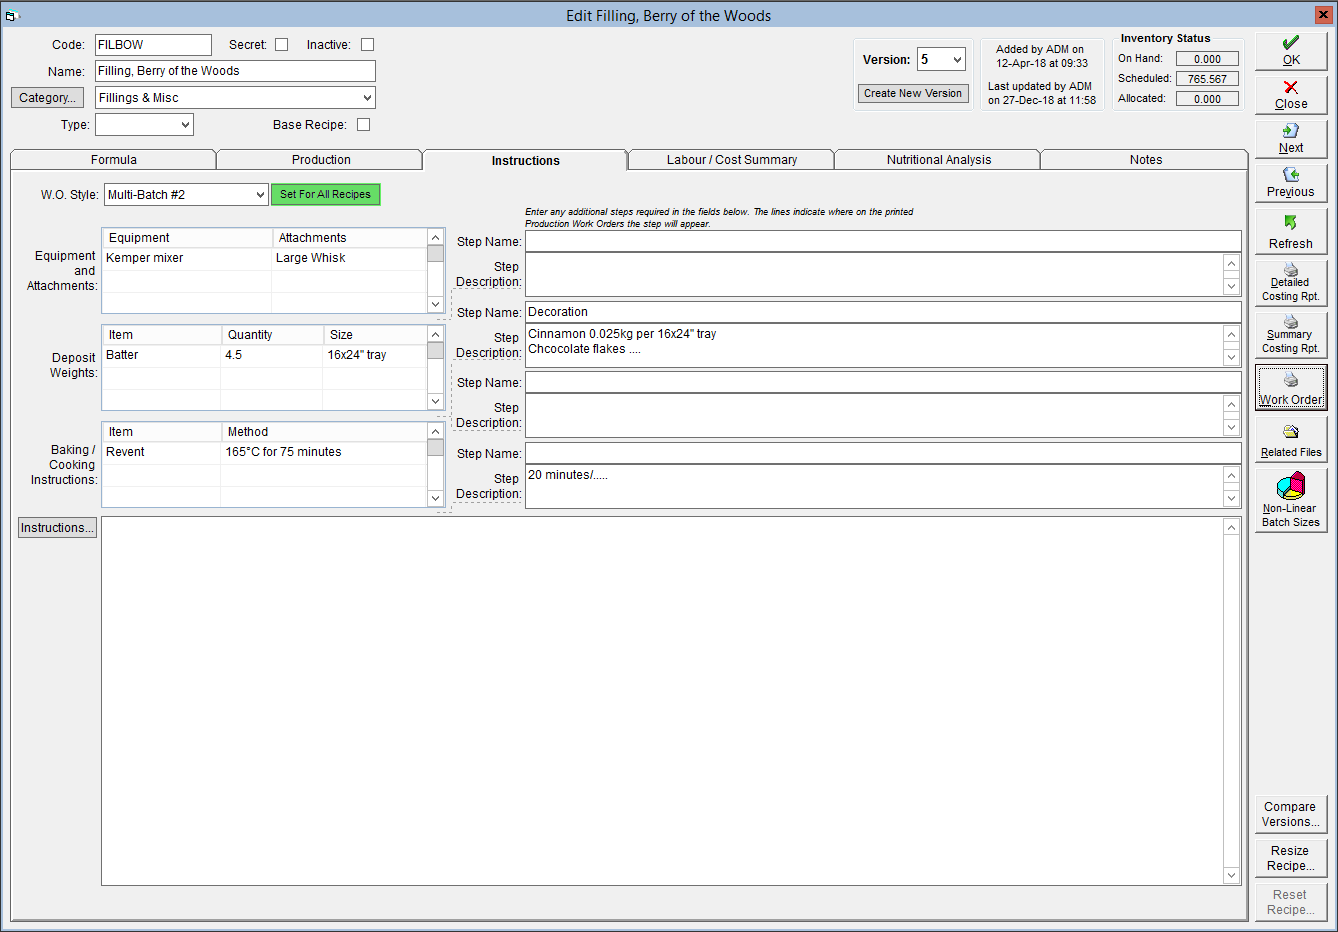Click the Refresh arrow button

(x=1291, y=231)
